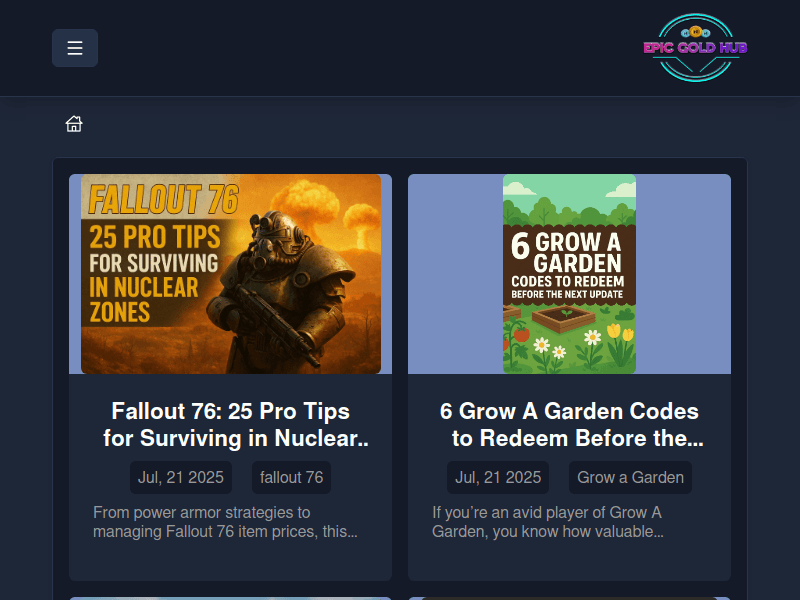This screenshot has height=600, width=800.
Task: Open the partially visible bottom-left article card
Action: click(x=230, y=597)
